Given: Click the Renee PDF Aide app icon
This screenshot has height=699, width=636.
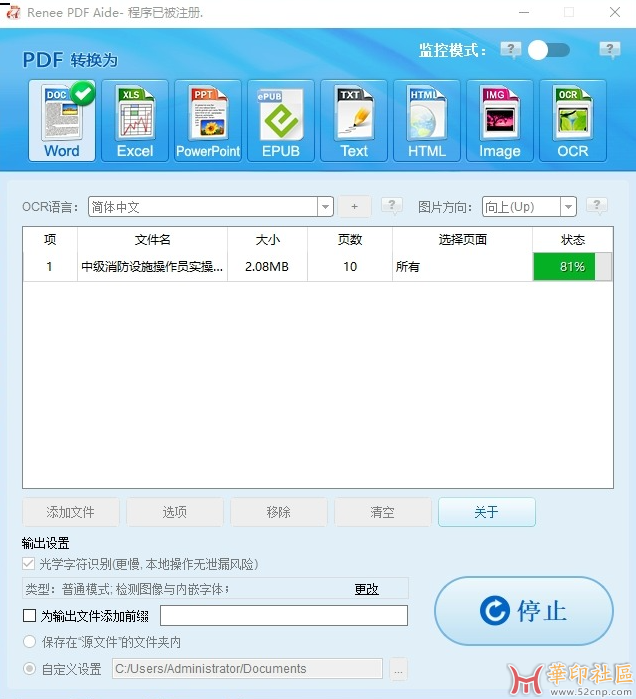Looking at the screenshot, I should (13, 12).
